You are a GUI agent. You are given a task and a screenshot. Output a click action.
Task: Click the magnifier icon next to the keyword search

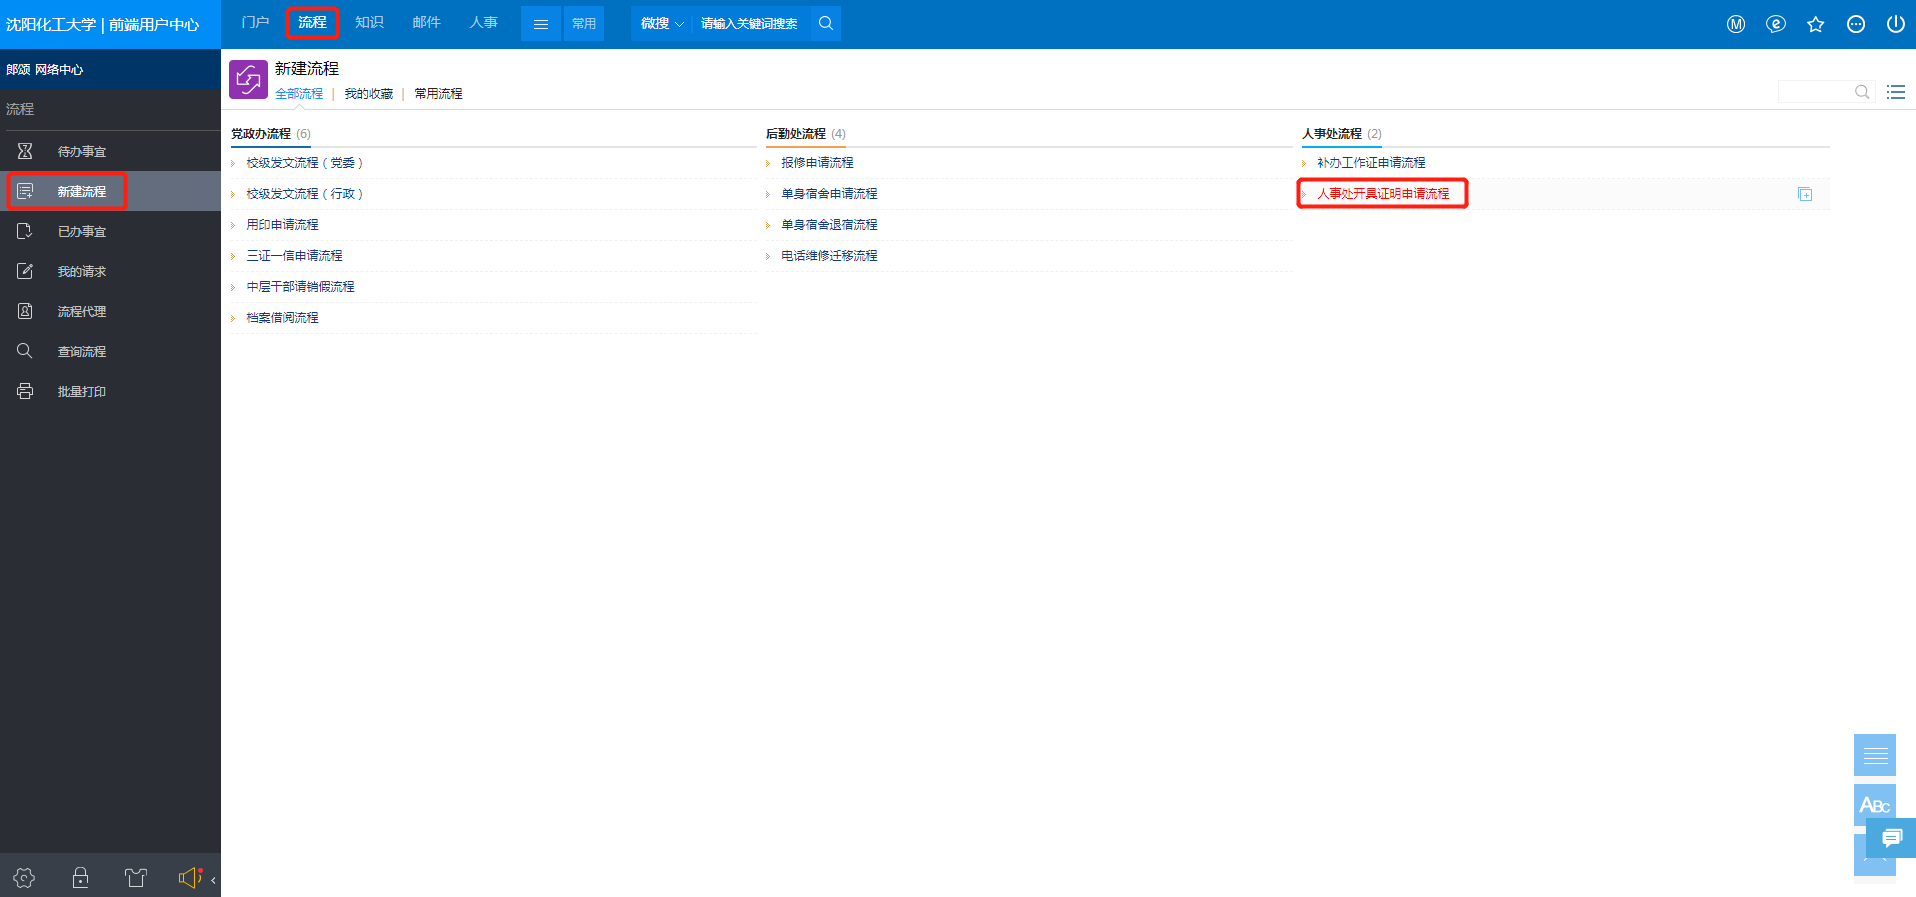[826, 23]
